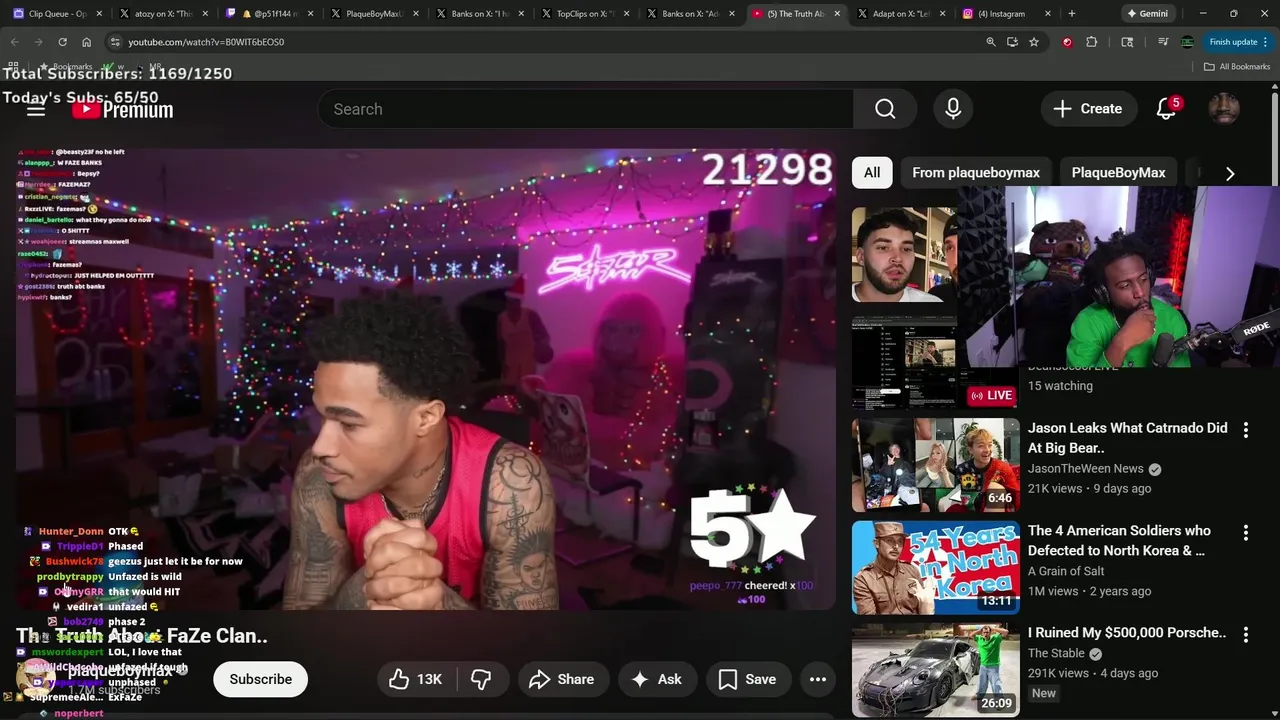Viewport: 1280px width, 720px height.
Task: Click the Finish update button
Action: (x=1237, y=42)
